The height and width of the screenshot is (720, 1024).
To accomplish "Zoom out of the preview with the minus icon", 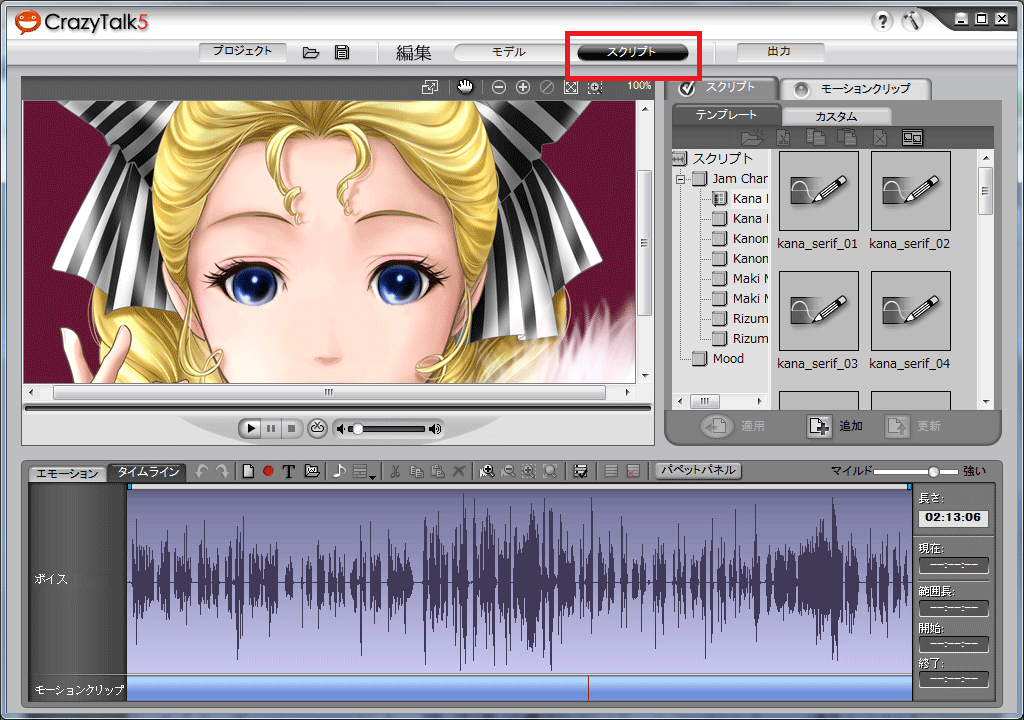I will coord(498,87).
